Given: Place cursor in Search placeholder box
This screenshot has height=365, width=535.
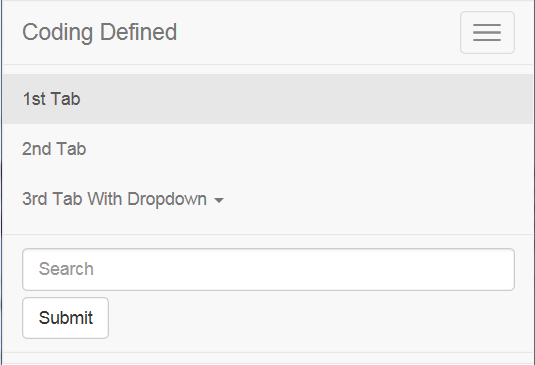Looking at the screenshot, I should click(x=269, y=269).
